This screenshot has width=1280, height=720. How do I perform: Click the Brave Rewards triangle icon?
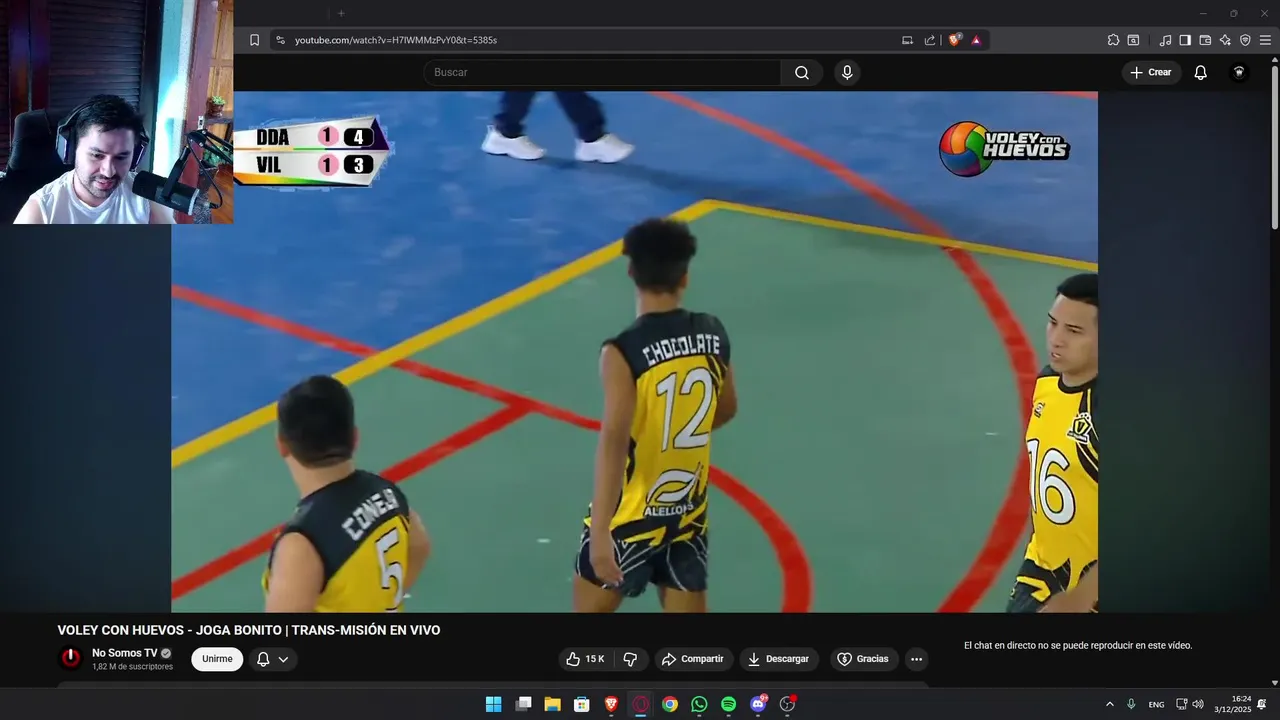pyautogui.click(x=976, y=40)
